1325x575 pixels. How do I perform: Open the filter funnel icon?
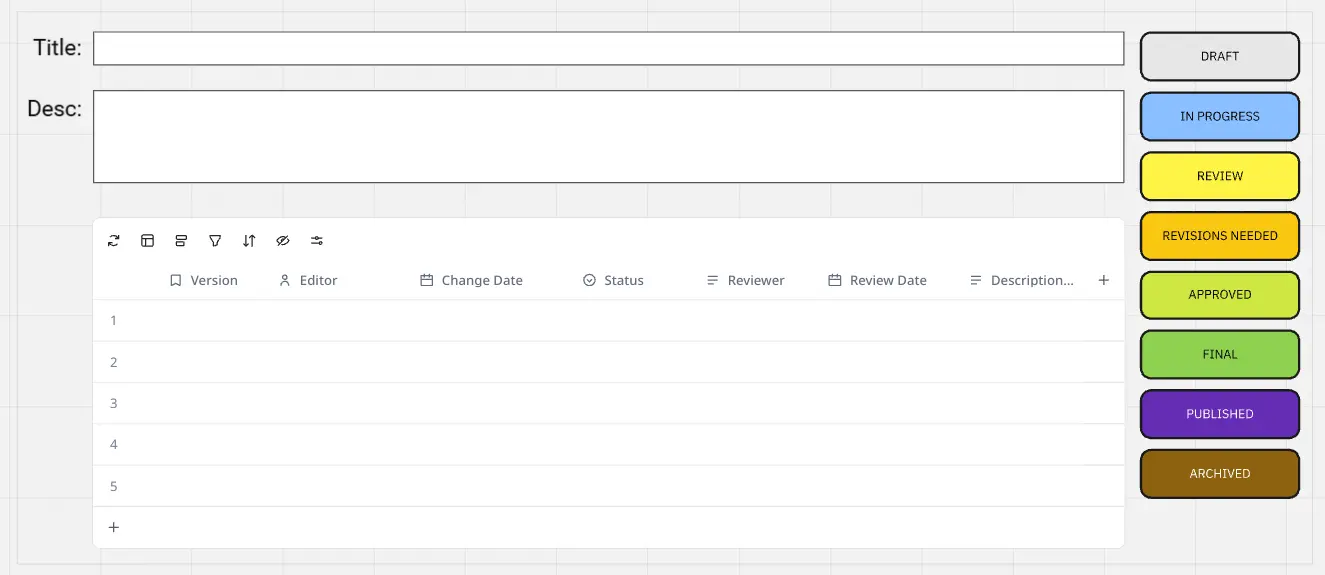pos(215,241)
